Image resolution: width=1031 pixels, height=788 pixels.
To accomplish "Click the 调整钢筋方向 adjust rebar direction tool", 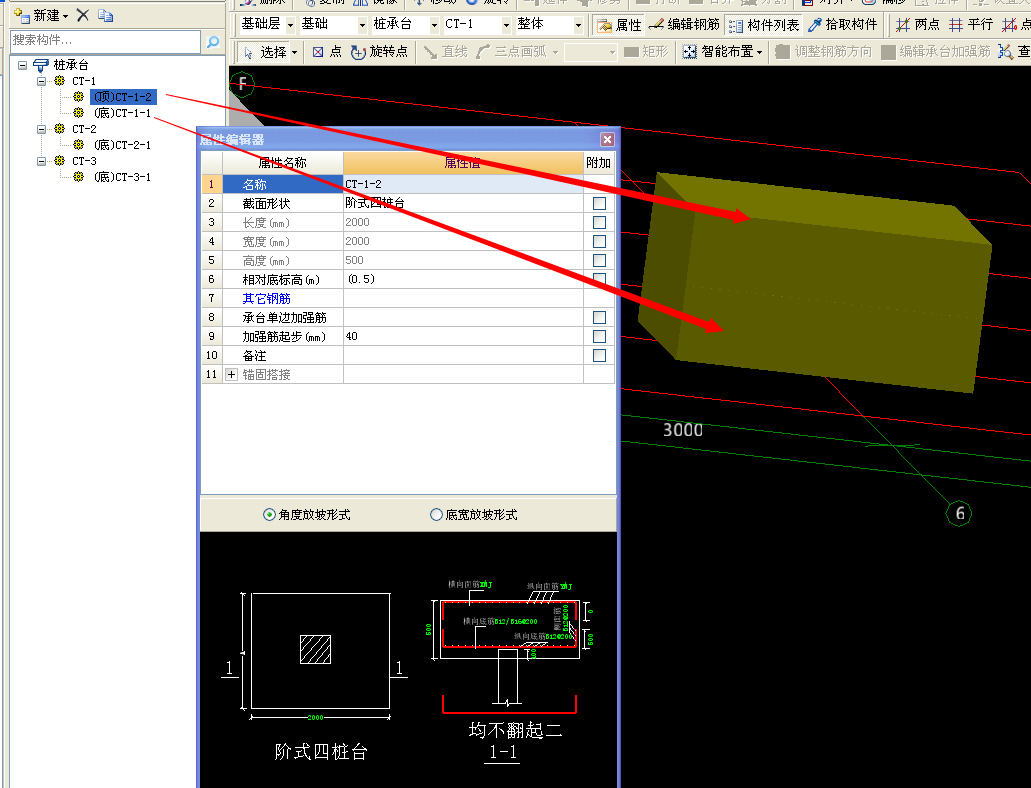I will pos(823,52).
